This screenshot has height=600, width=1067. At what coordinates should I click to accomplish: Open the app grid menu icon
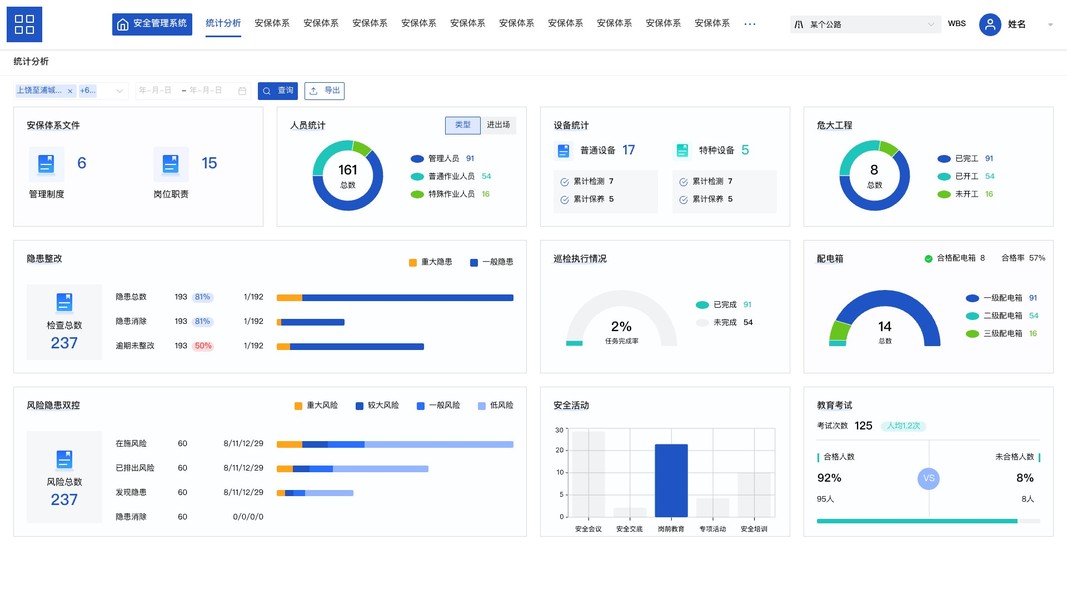pyautogui.click(x=24, y=24)
